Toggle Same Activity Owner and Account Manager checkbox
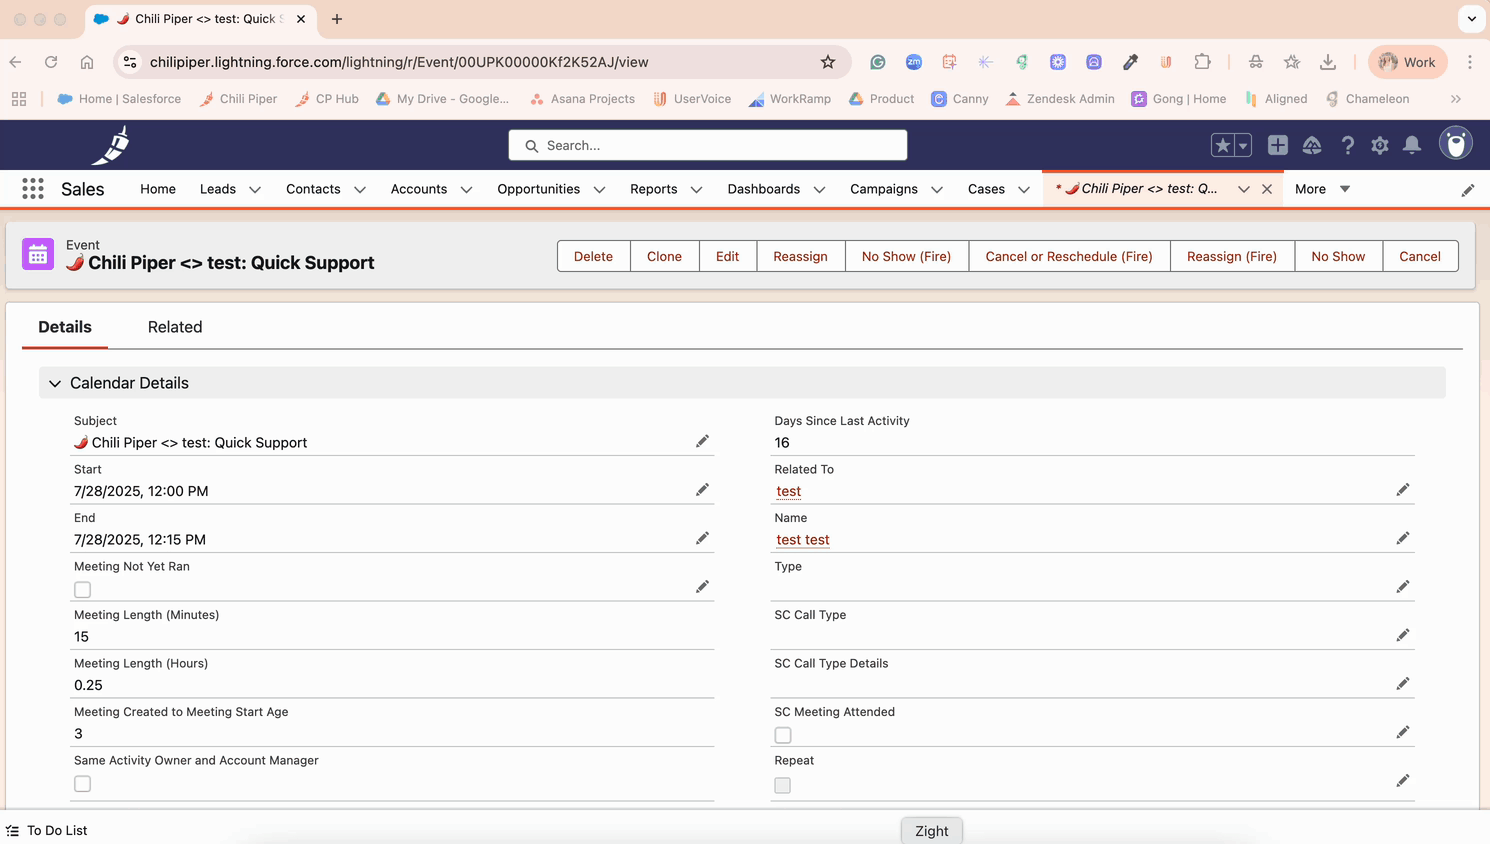The width and height of the screenshot is (1490, 844). [x=83, y=784]
